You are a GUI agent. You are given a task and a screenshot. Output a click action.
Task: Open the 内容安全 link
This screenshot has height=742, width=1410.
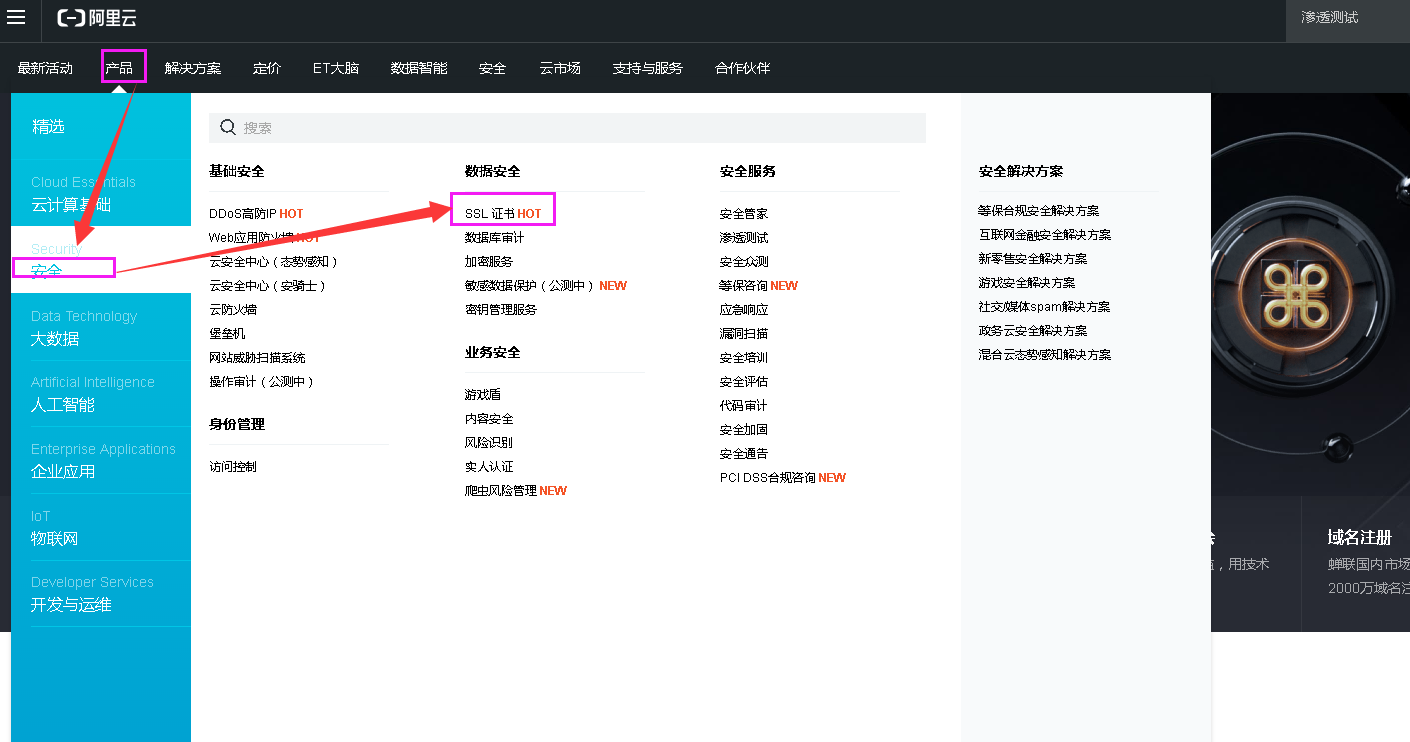489,419
